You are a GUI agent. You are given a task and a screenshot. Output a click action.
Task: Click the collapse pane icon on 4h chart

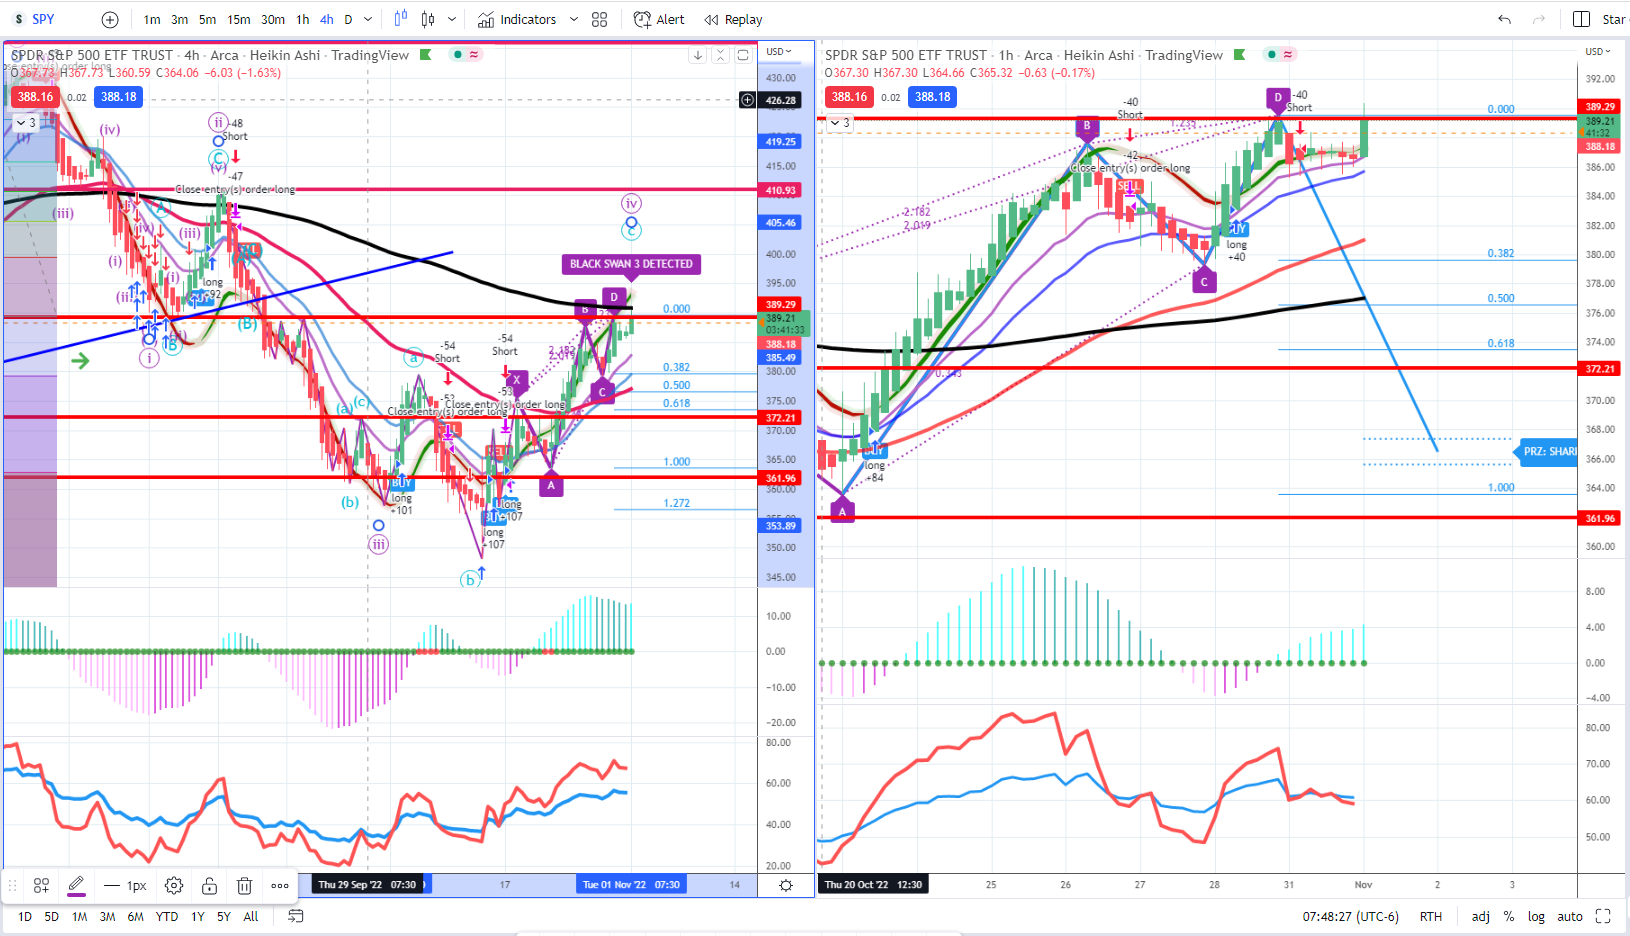[x=720, y=55]
